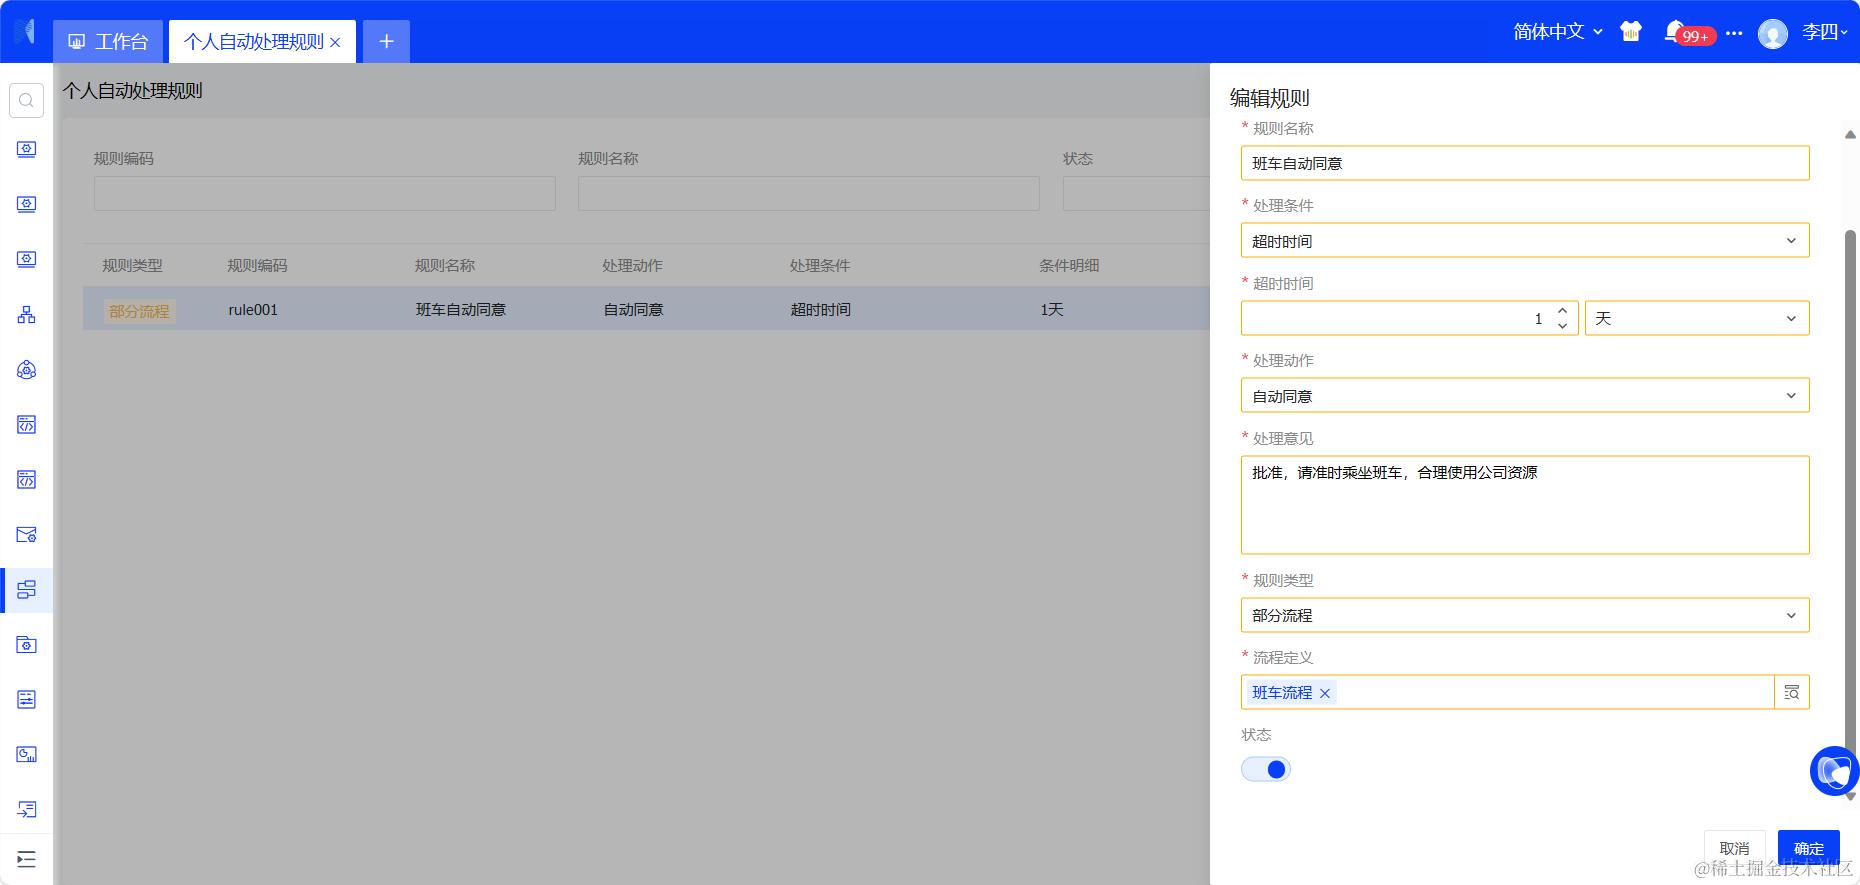Open the flow definition lookup icon
The image size is (1860, 885).
point(1792,692)
